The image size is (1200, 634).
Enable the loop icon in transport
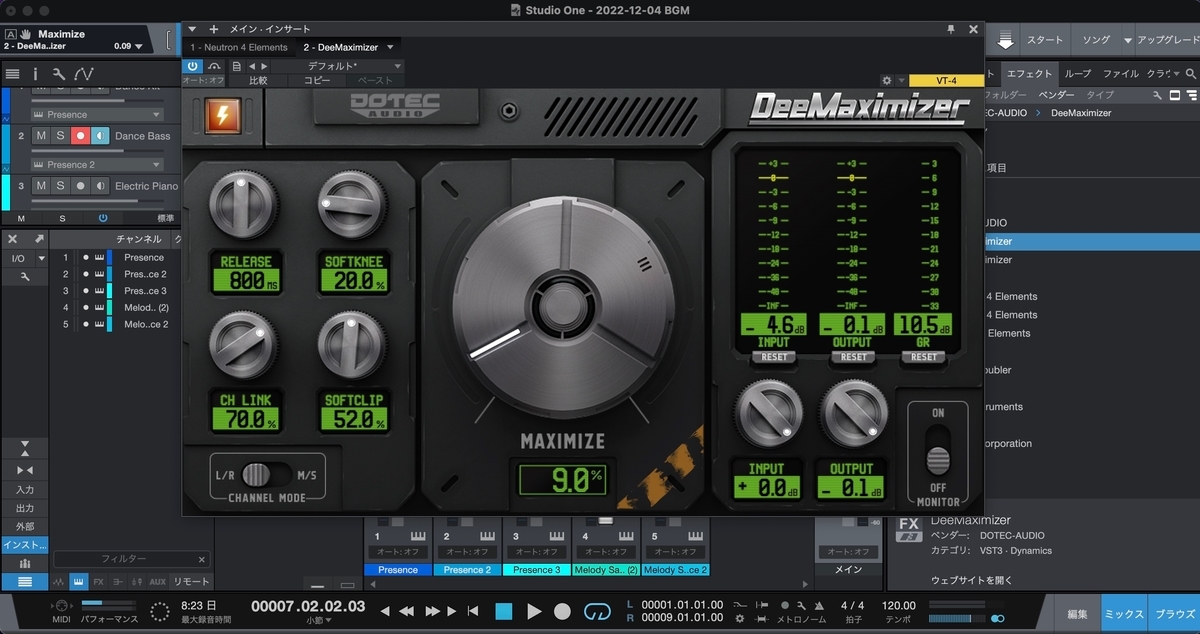(596, 611)
